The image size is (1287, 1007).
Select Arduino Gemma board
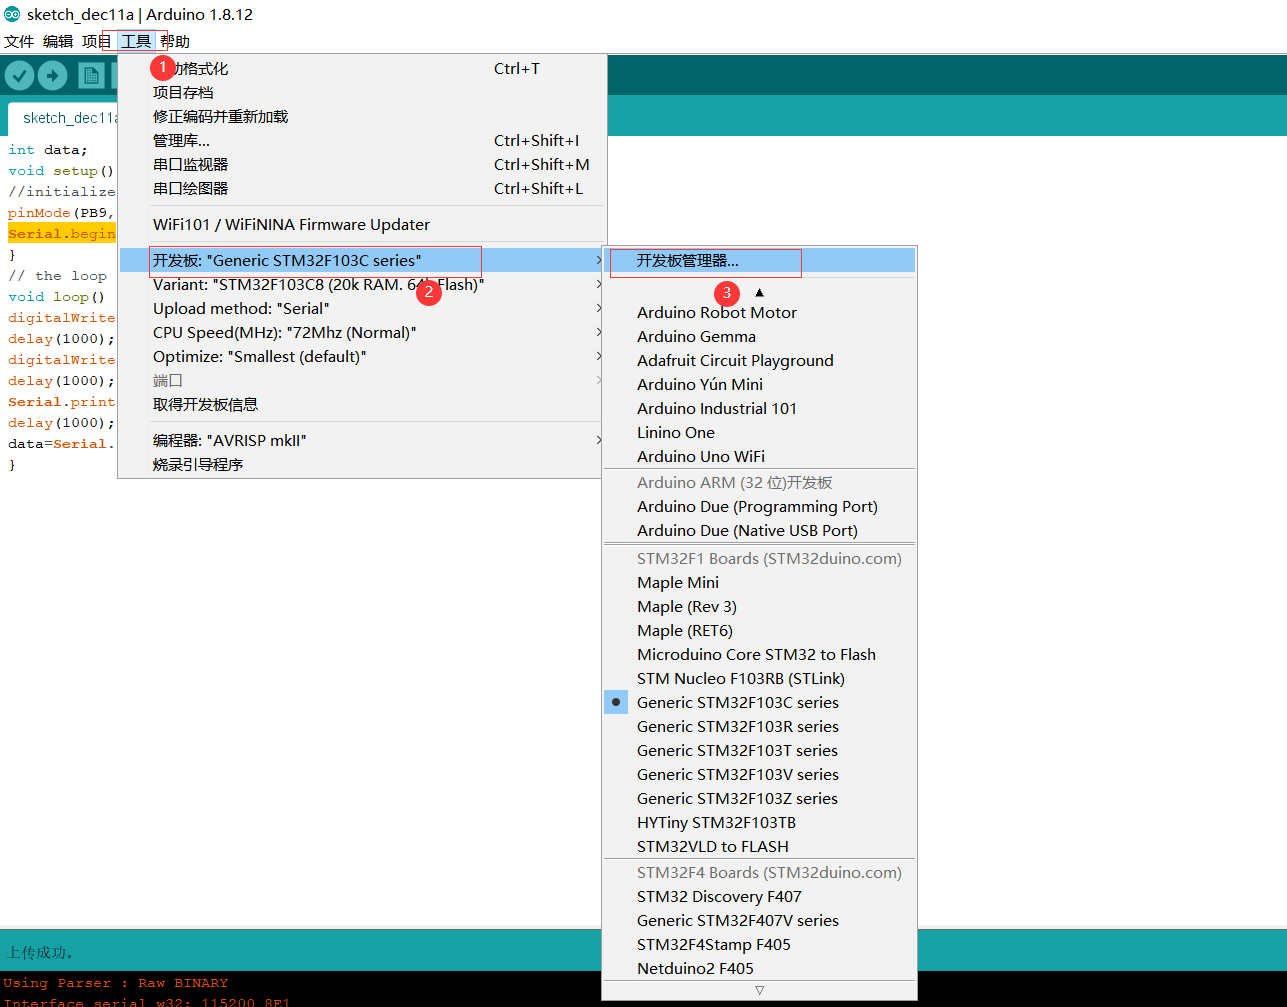pyautogui.click(x=760, y=336)
